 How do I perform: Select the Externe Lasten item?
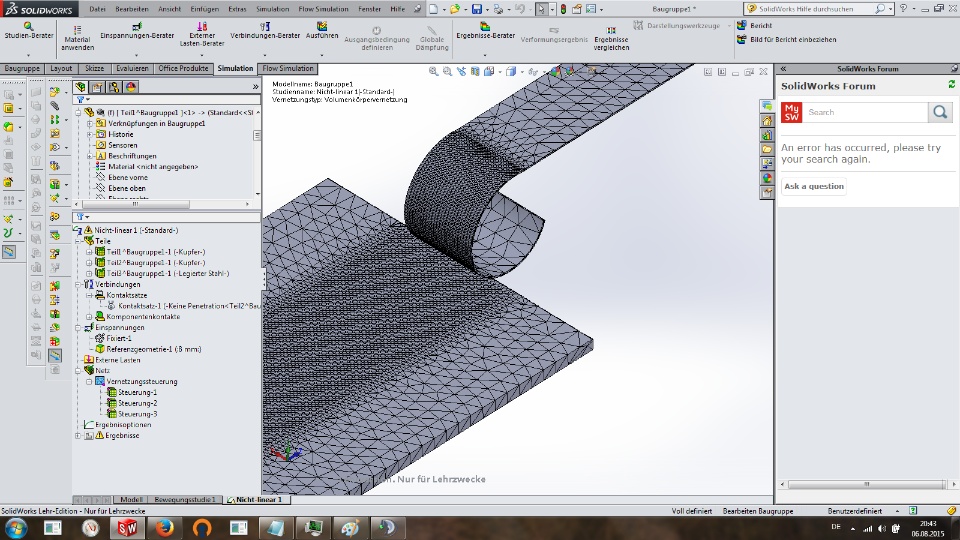tap(111, 360)
